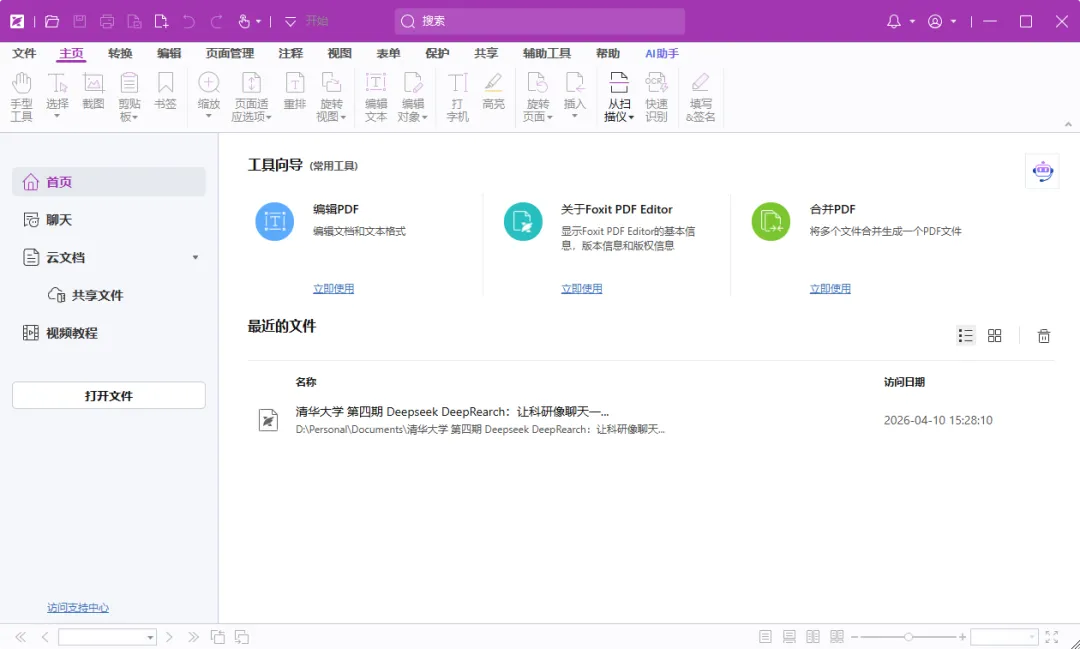This screenshot has height=649, width=1080.
Task: Click the 合并PDF green circle icon
Action: click(771, 221)
